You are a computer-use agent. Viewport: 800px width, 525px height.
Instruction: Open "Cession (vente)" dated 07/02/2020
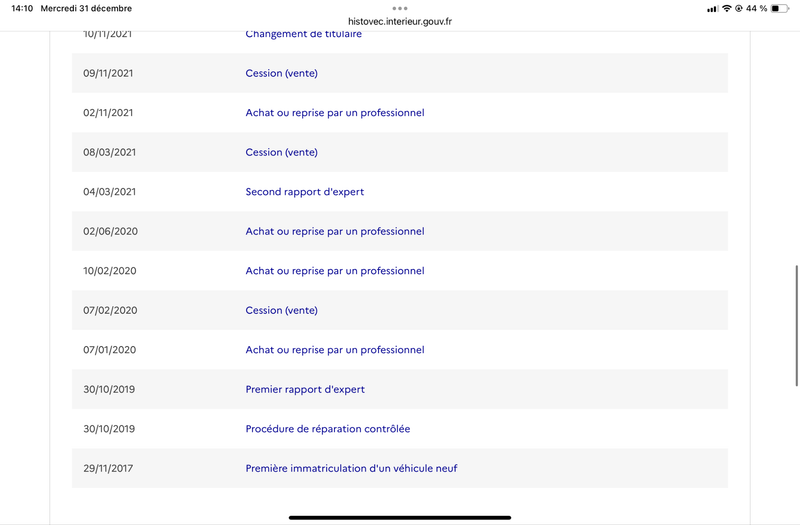(281, 310)
